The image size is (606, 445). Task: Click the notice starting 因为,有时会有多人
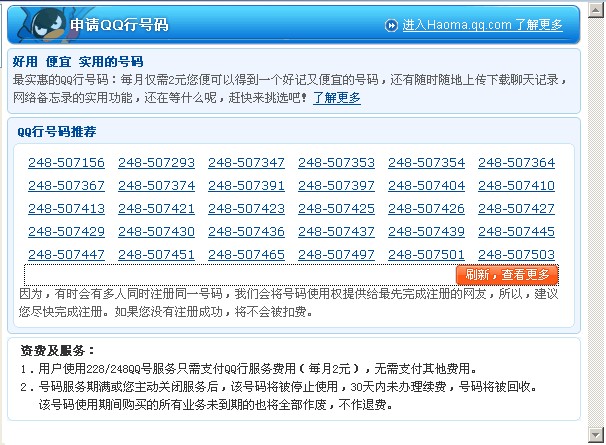coord(289,303)
